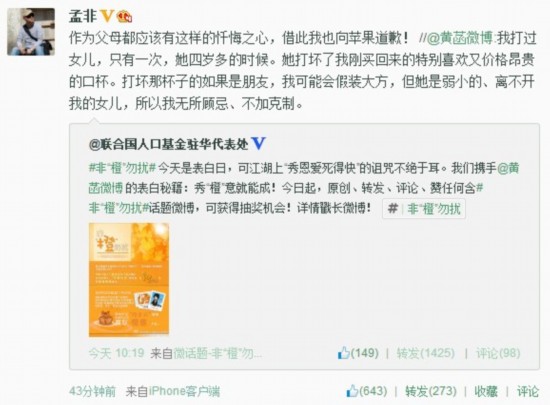Open the 微话题-非"橙"勿 source link

click(217, 353)
